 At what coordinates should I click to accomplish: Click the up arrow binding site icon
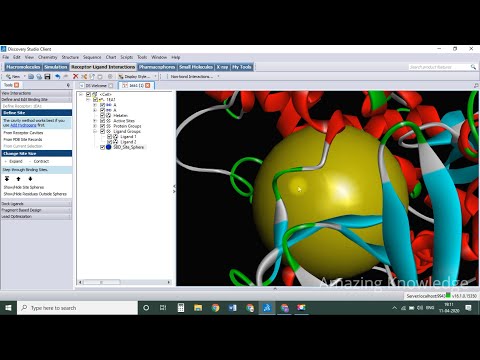tap(19, 179)
